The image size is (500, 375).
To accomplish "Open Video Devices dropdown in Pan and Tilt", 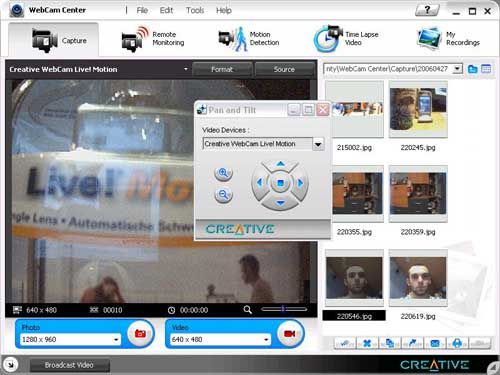I will (x=318, y=144).
